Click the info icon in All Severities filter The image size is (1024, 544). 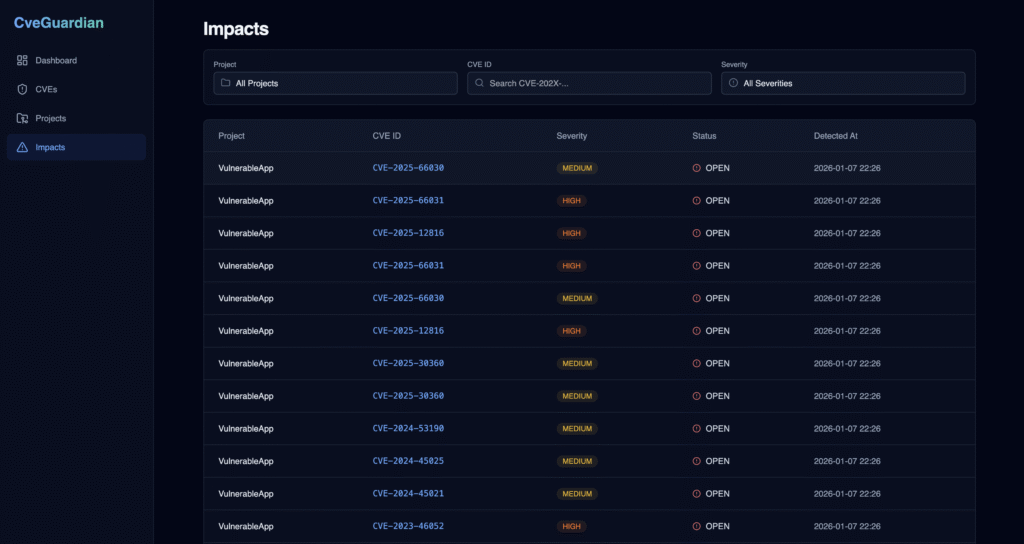733,83
